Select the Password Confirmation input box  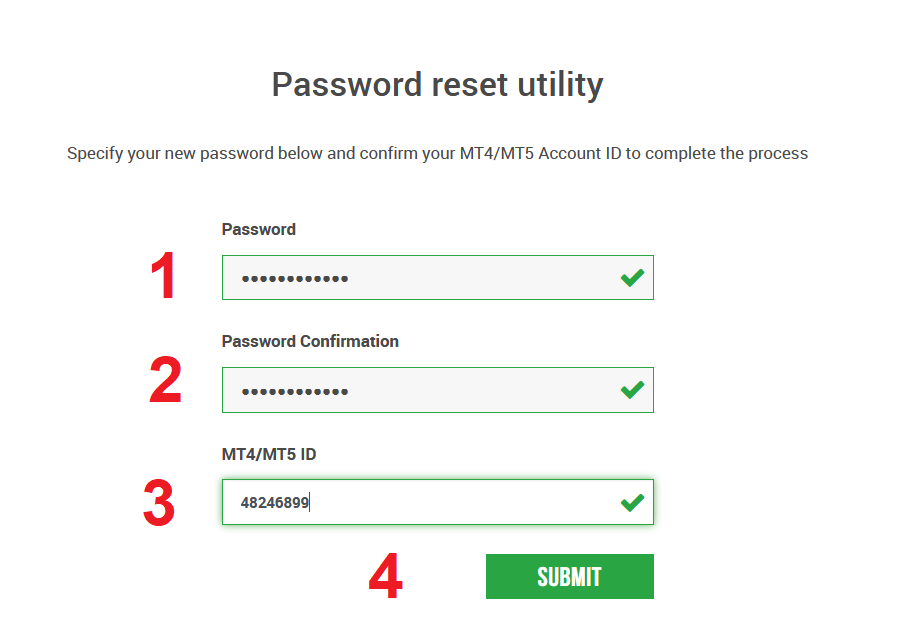[420, 389]
